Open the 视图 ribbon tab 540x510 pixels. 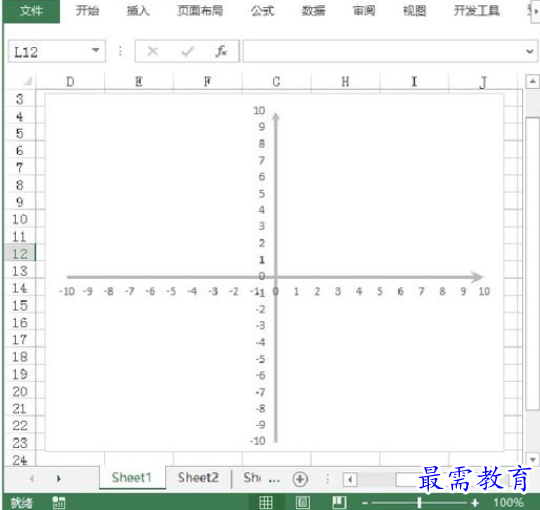(x=415, y=11)
